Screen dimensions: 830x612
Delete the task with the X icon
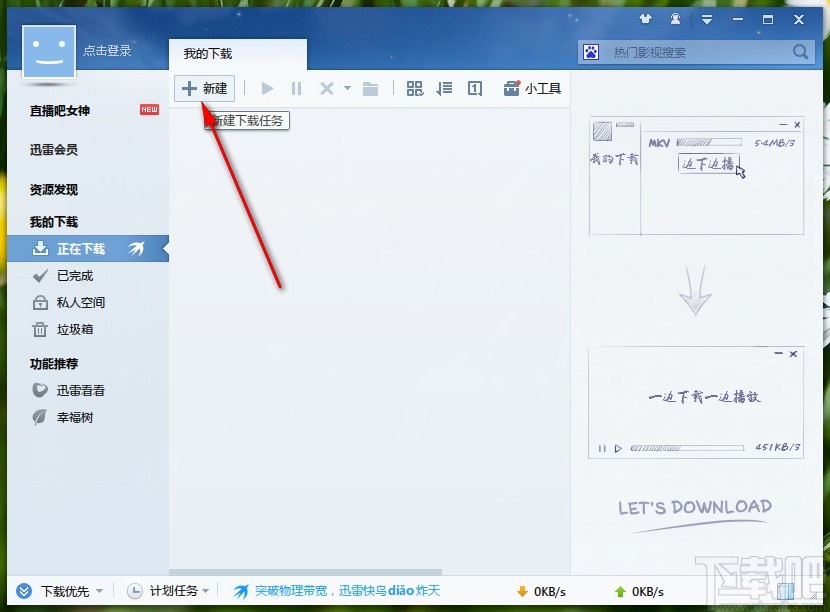[327, 88]
